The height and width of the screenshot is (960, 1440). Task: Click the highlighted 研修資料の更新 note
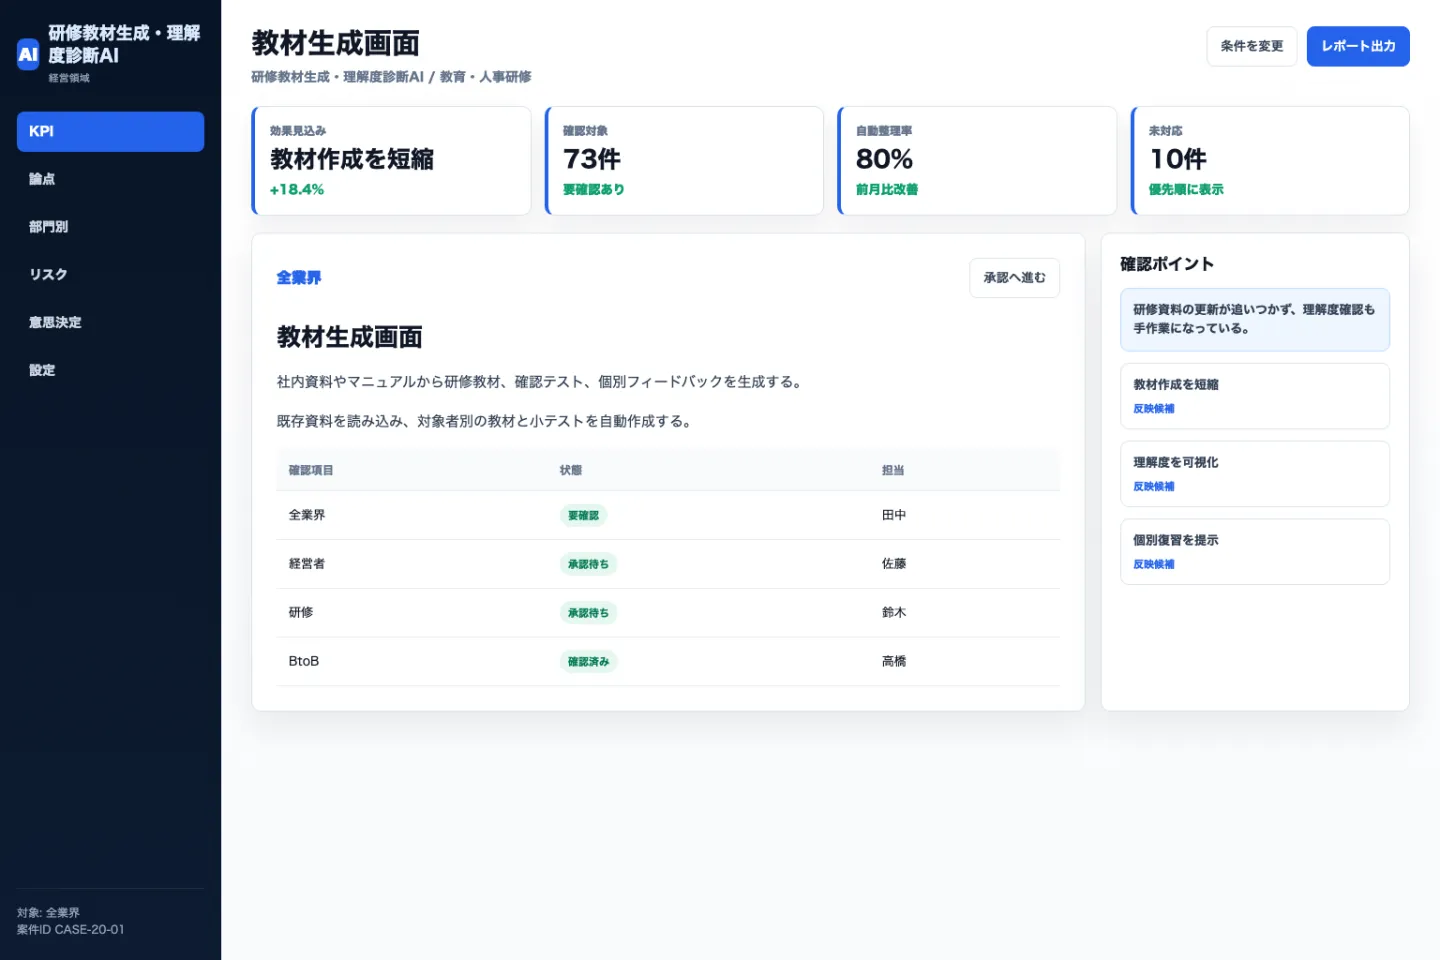pos(1255,320)
